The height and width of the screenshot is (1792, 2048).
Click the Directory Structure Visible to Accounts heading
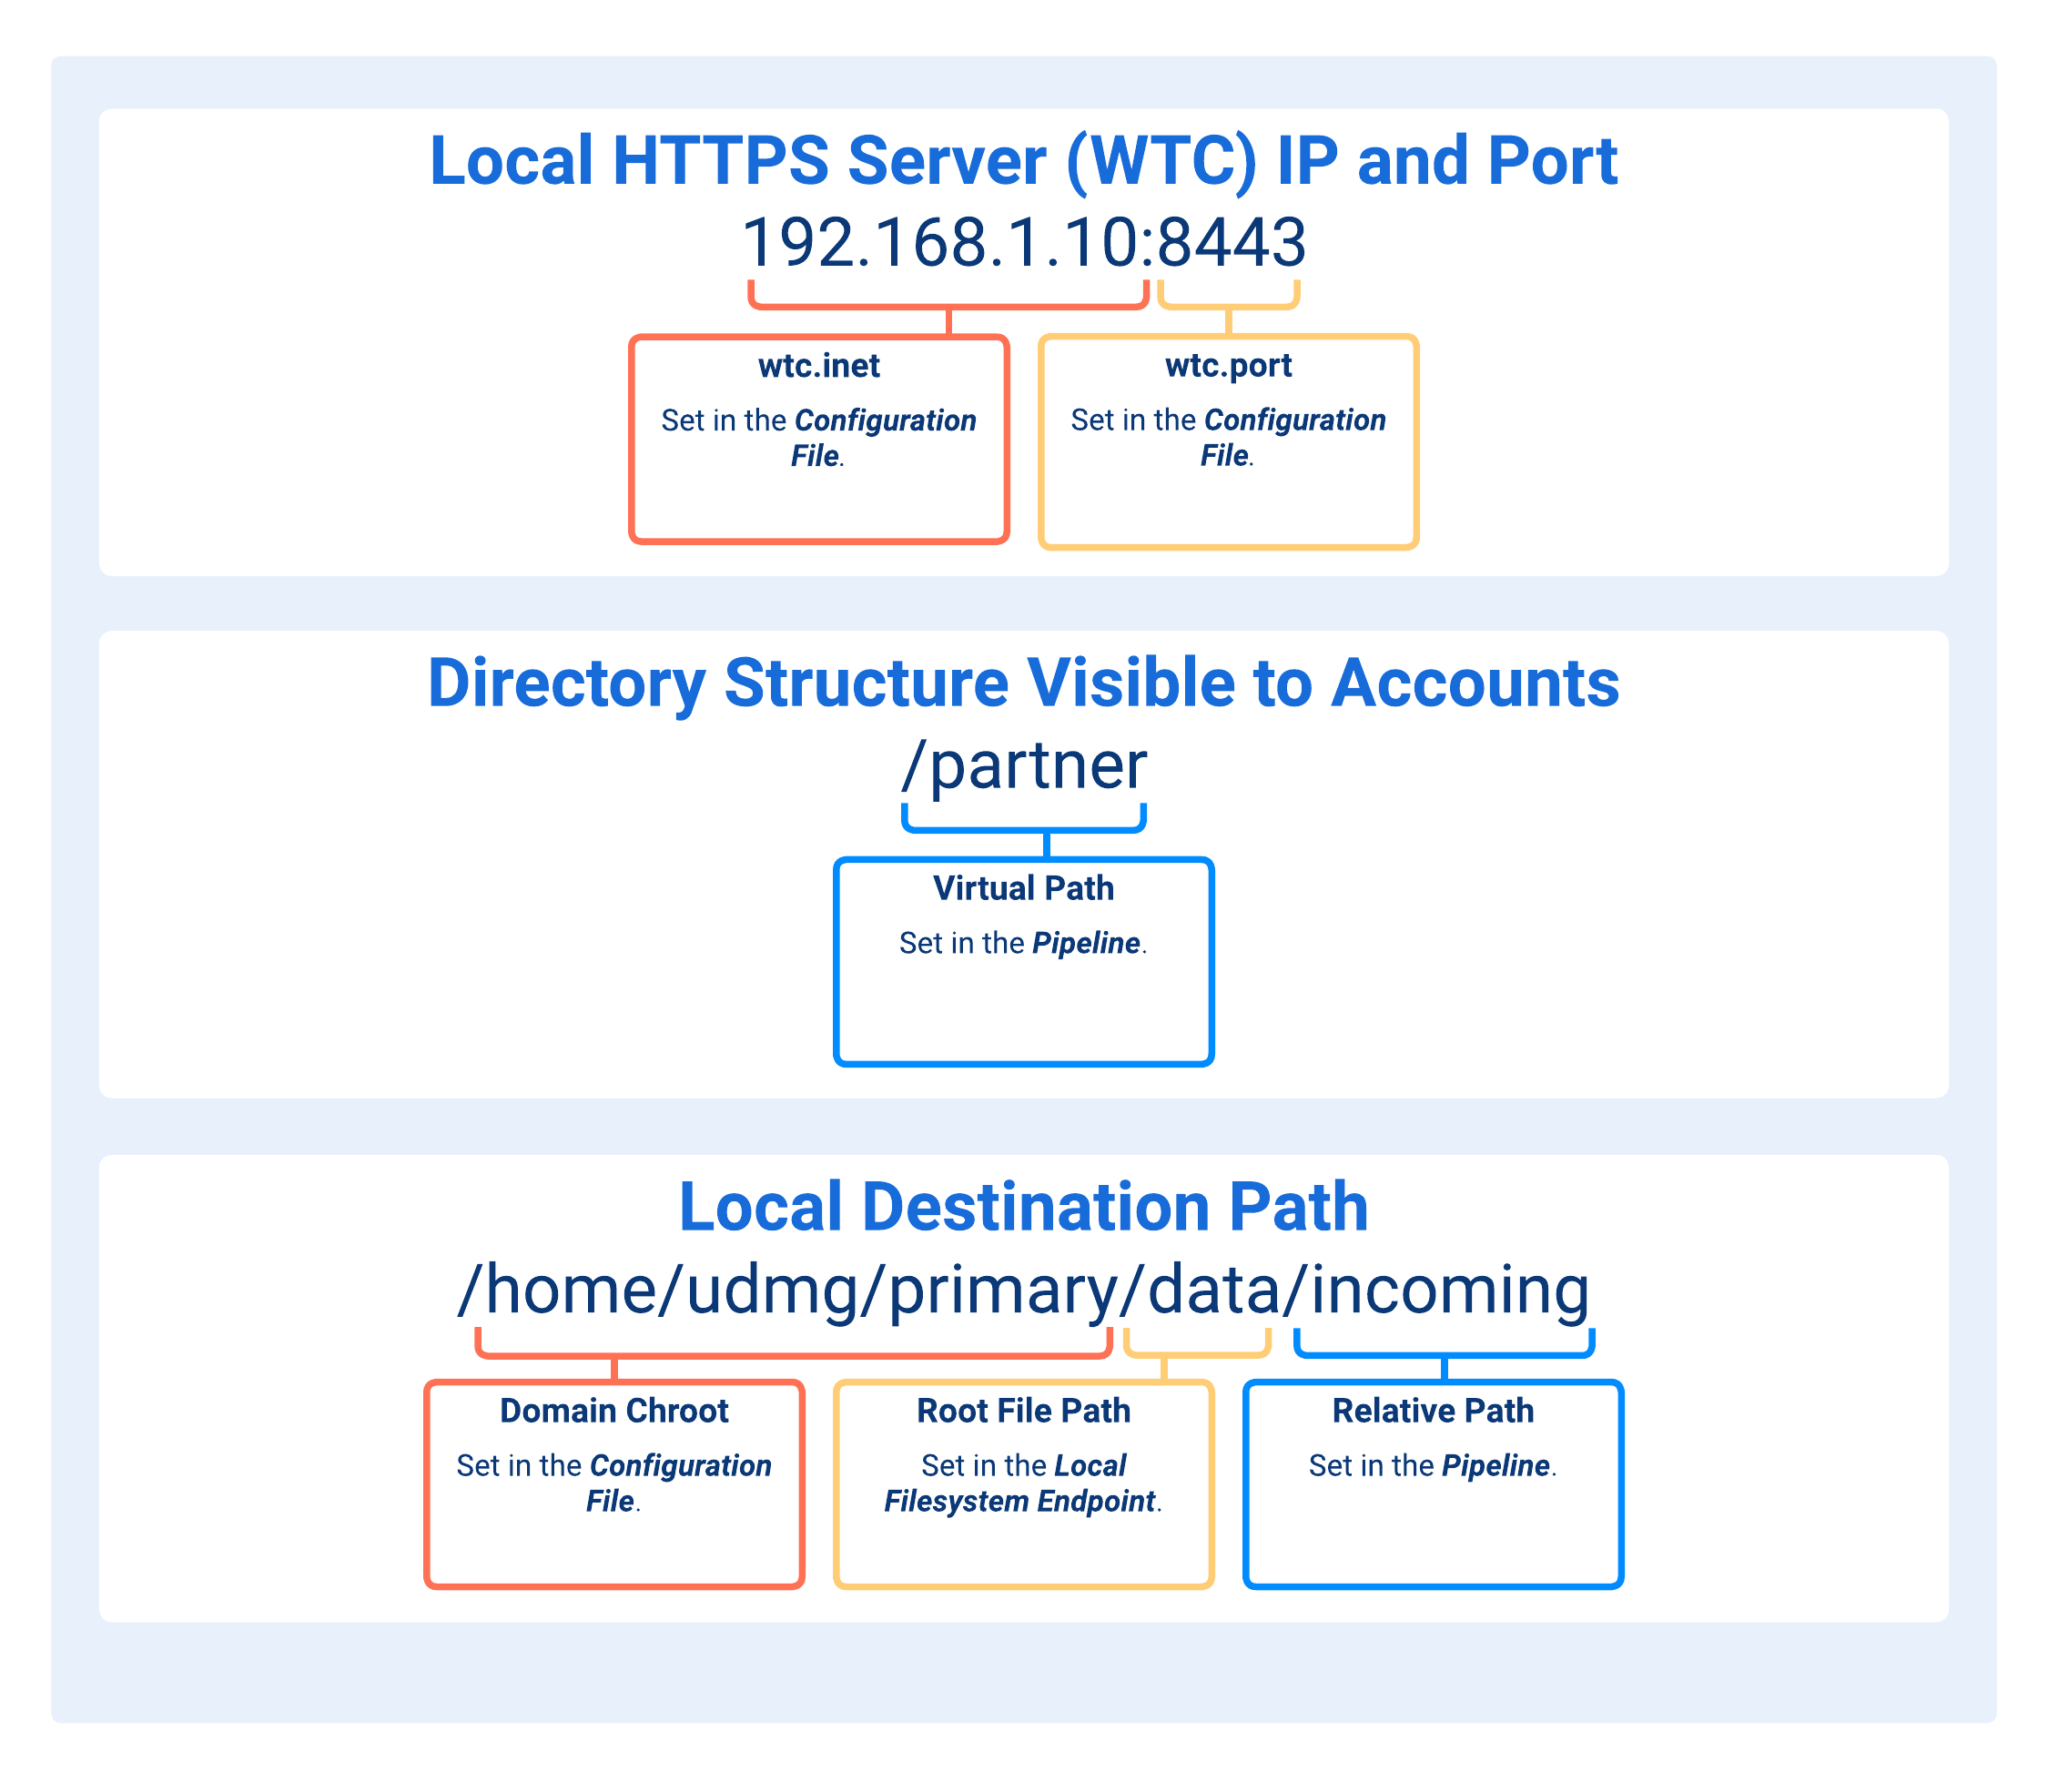pos(1023,684)
